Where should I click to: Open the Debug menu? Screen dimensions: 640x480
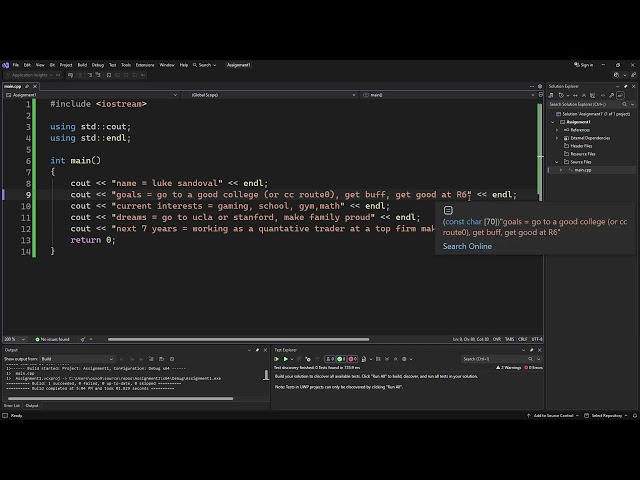(x=98, y=65)
